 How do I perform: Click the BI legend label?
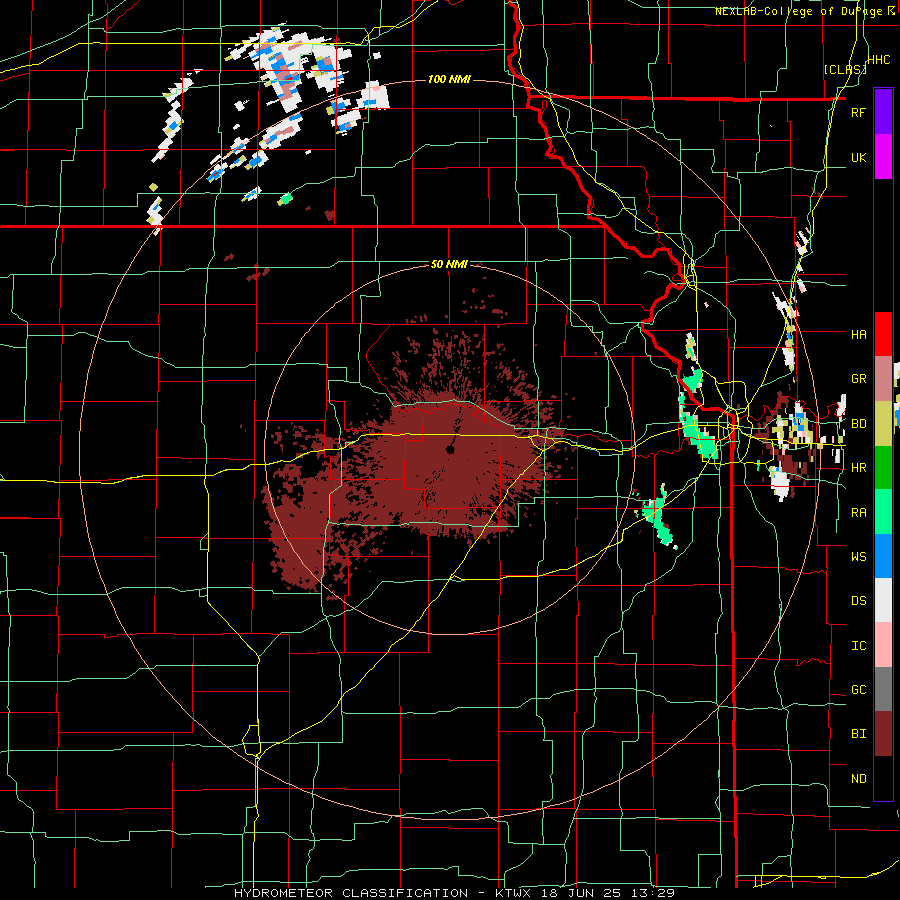(x=858, y=734)
